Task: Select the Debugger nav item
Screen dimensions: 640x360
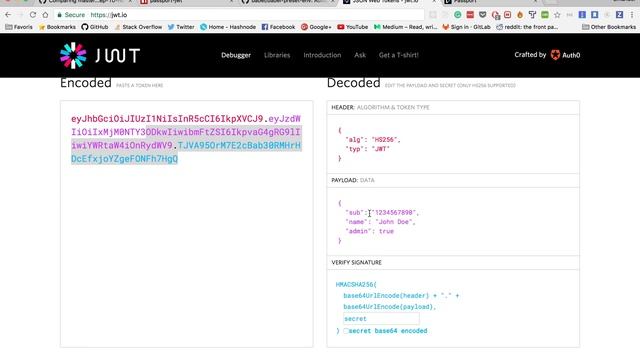Action: (x=236, y=55)
